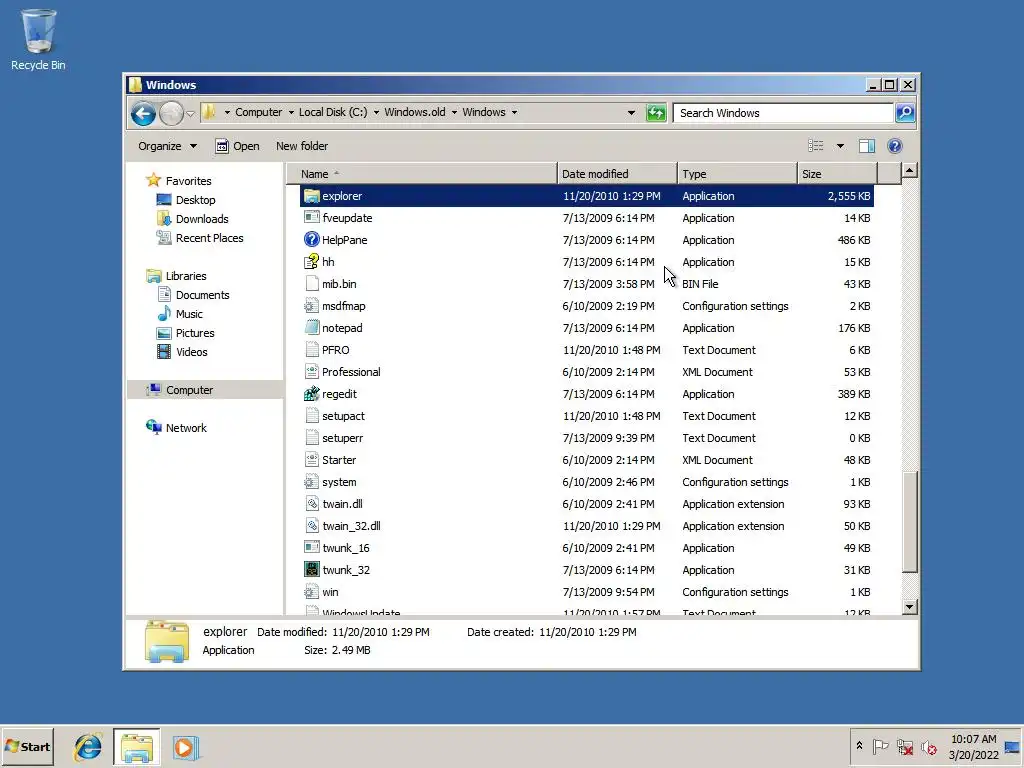Screen dimensions: 1024x768
Task: Expand dropdown arrow after Local Disk (C:)
Action: (x=376, y=112)
